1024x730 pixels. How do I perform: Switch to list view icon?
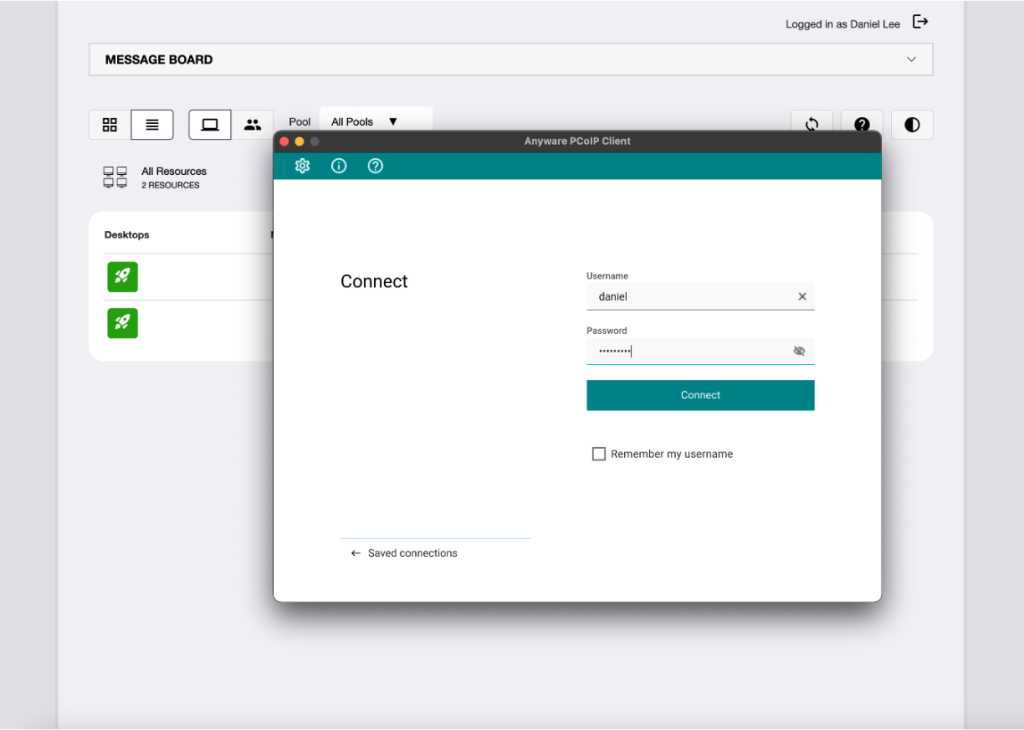click(152, 125)
